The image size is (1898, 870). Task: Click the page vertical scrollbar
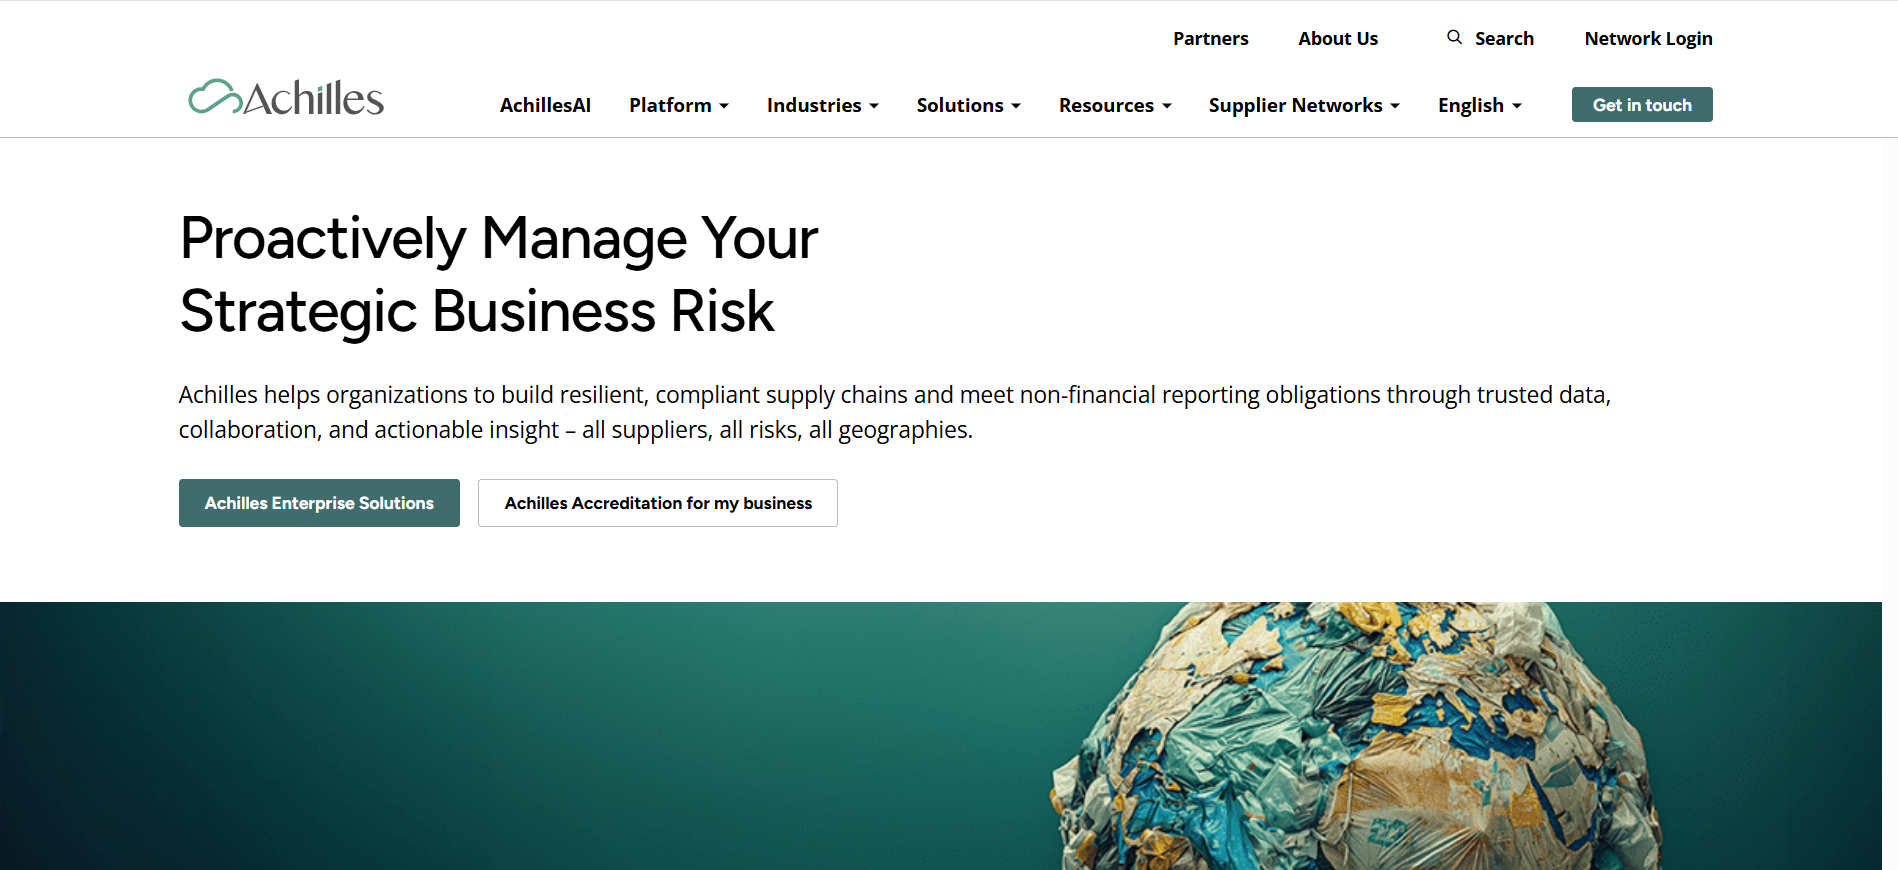pos(1890,504)
